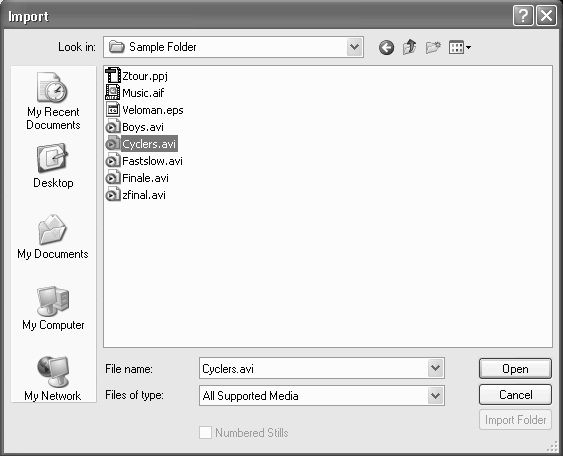
Task: Select the Music.aif audio file
Action: [x=135, y=93]
